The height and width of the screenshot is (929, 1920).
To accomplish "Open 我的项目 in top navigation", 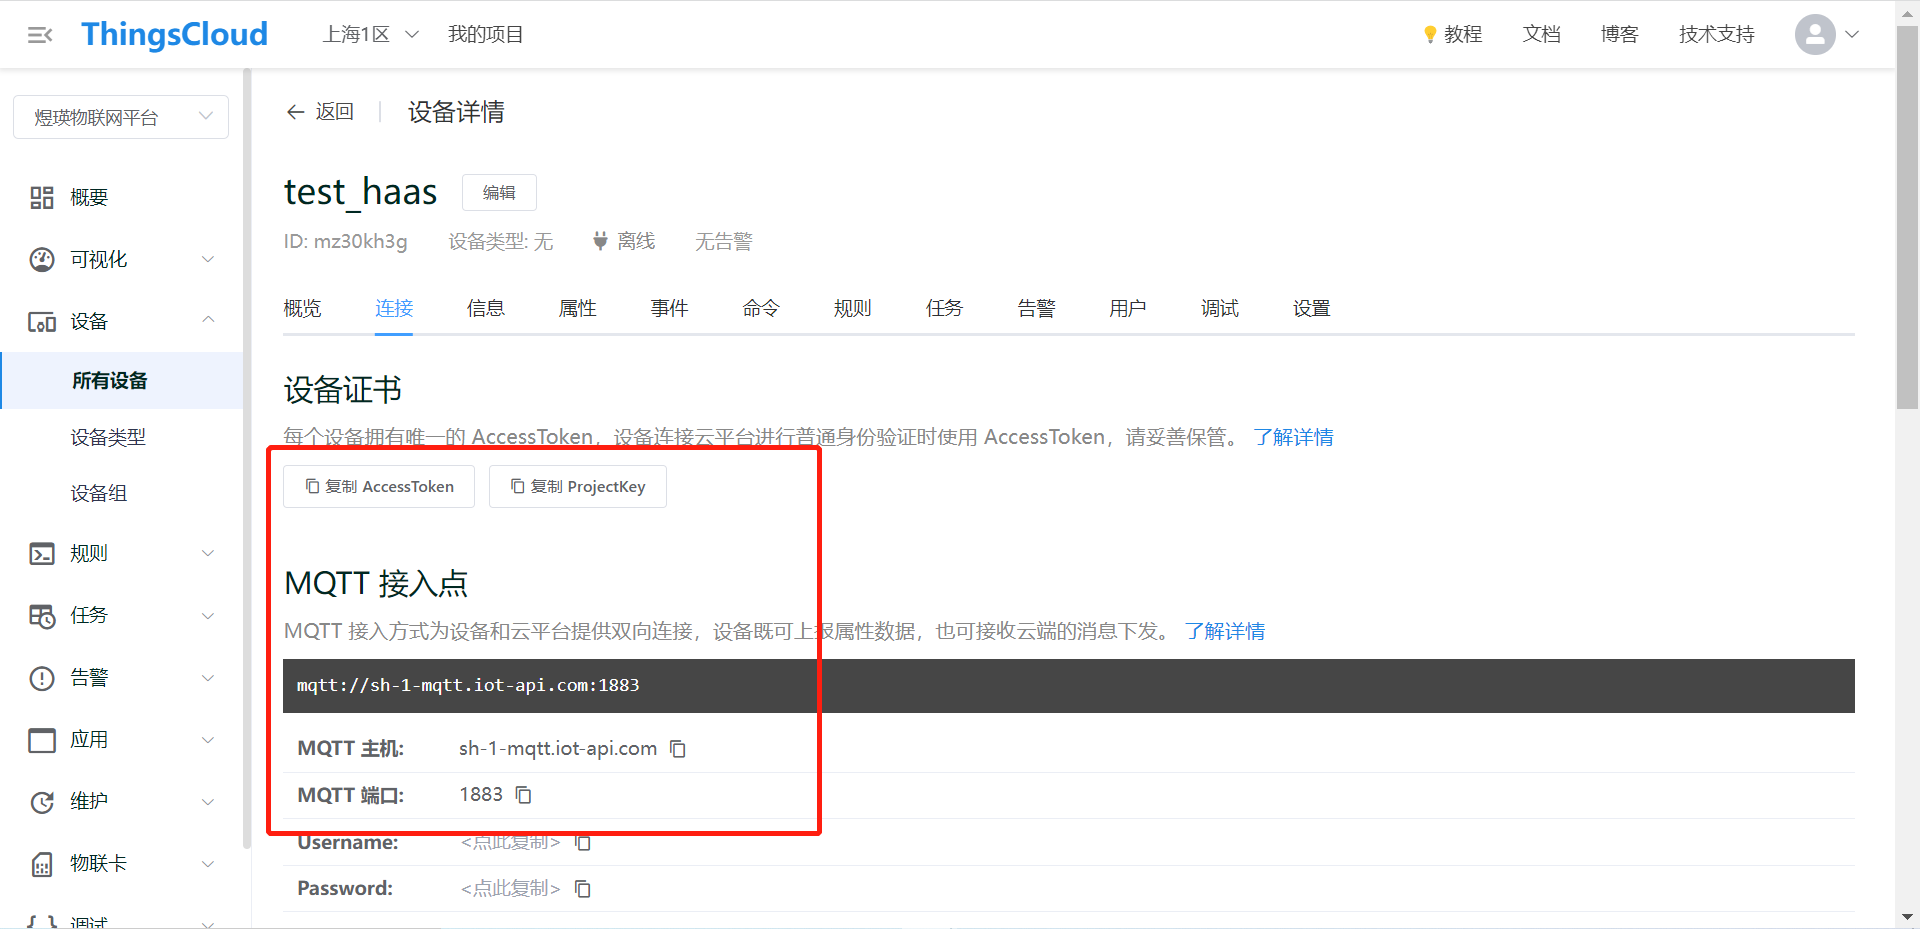I will point(486,35).
